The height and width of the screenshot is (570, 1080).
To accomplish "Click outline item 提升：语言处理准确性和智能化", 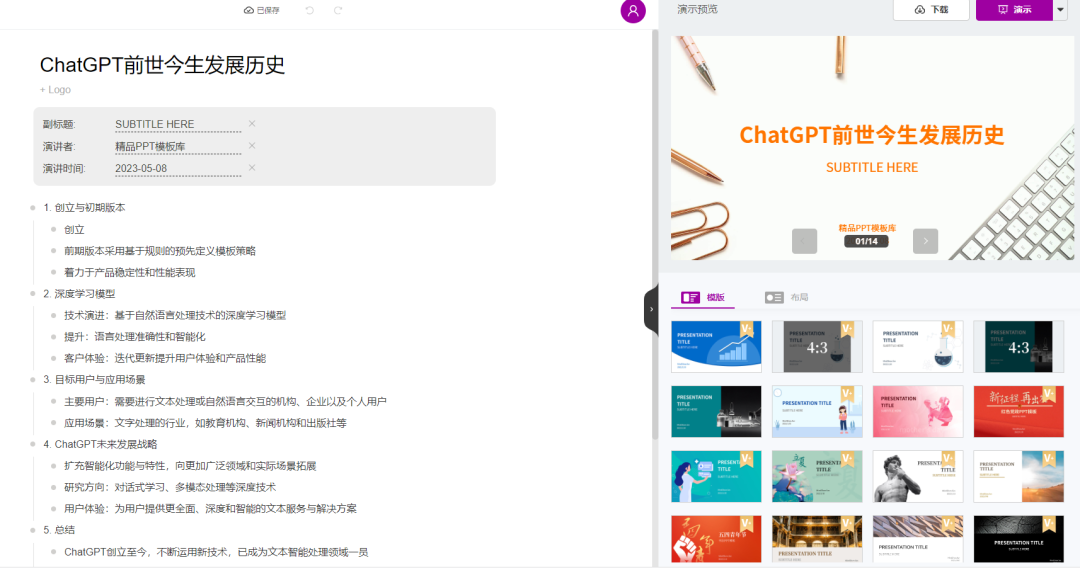I will pyautogui.click(x=134, y=337).
